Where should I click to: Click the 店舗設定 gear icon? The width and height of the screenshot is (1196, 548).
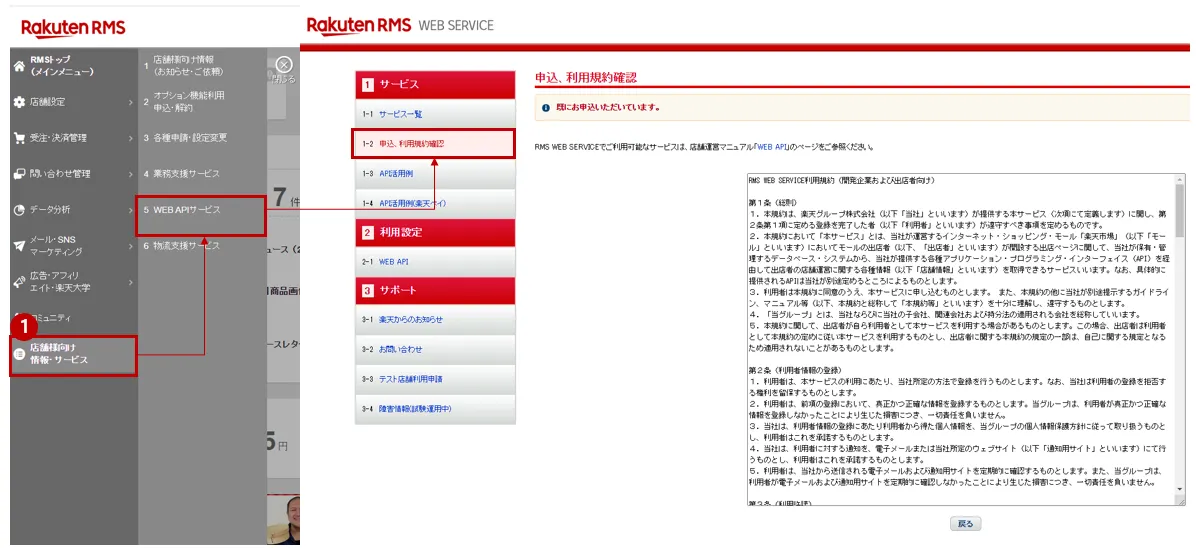tap(19, 102)
